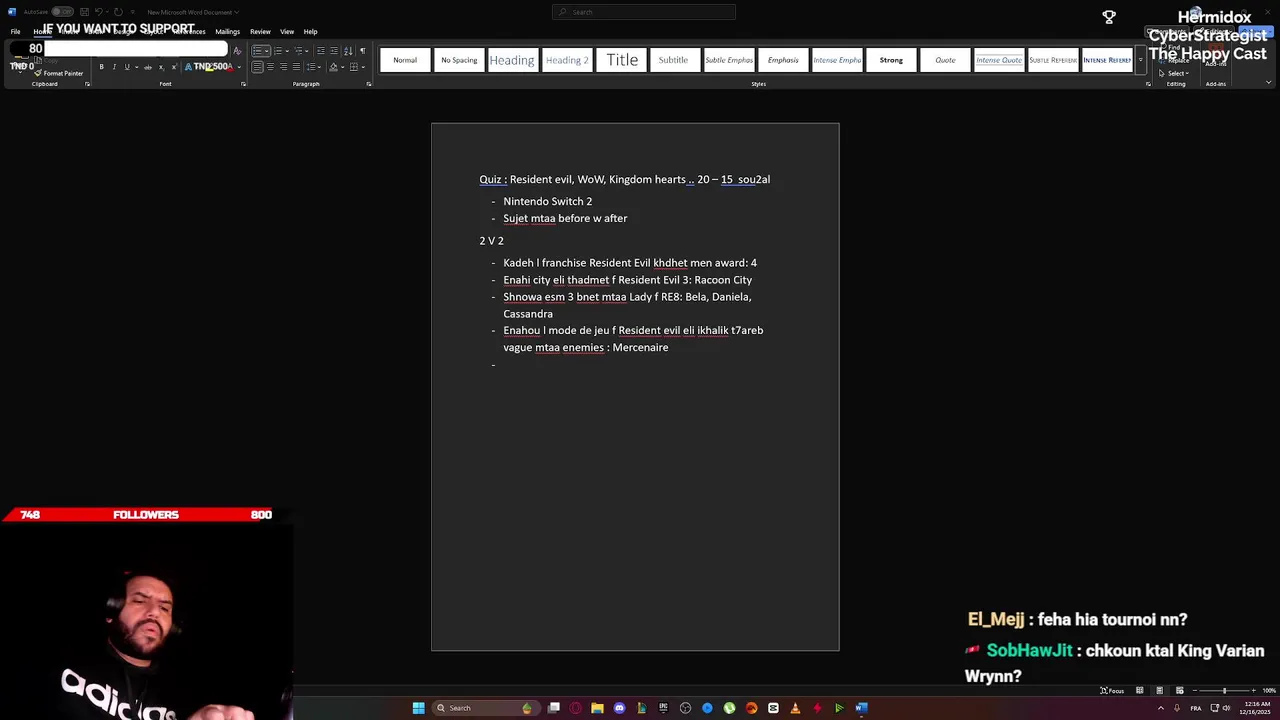Open the Customize Quick Access Toolbar dropdown
The image size is (1280, 720).
click(x=133, y=12)
